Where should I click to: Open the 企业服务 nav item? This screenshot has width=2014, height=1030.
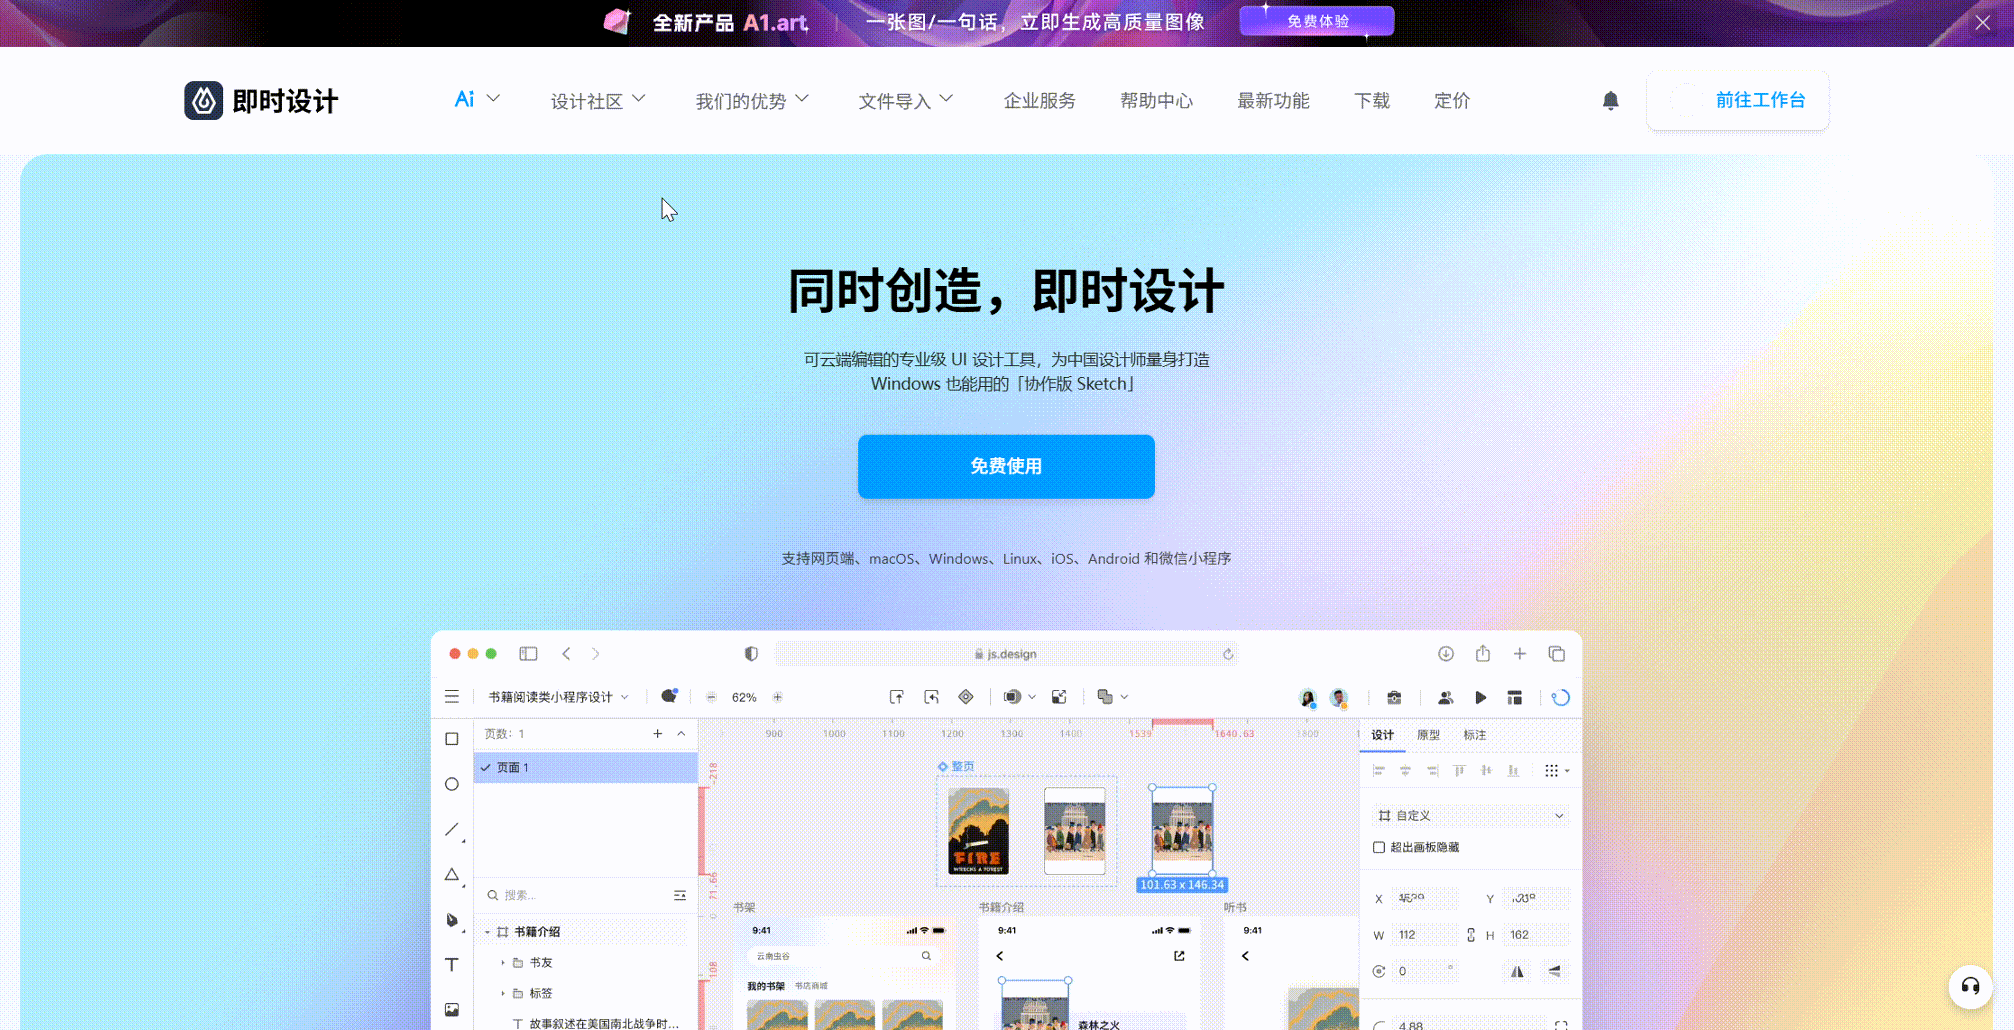[1040, 101]
